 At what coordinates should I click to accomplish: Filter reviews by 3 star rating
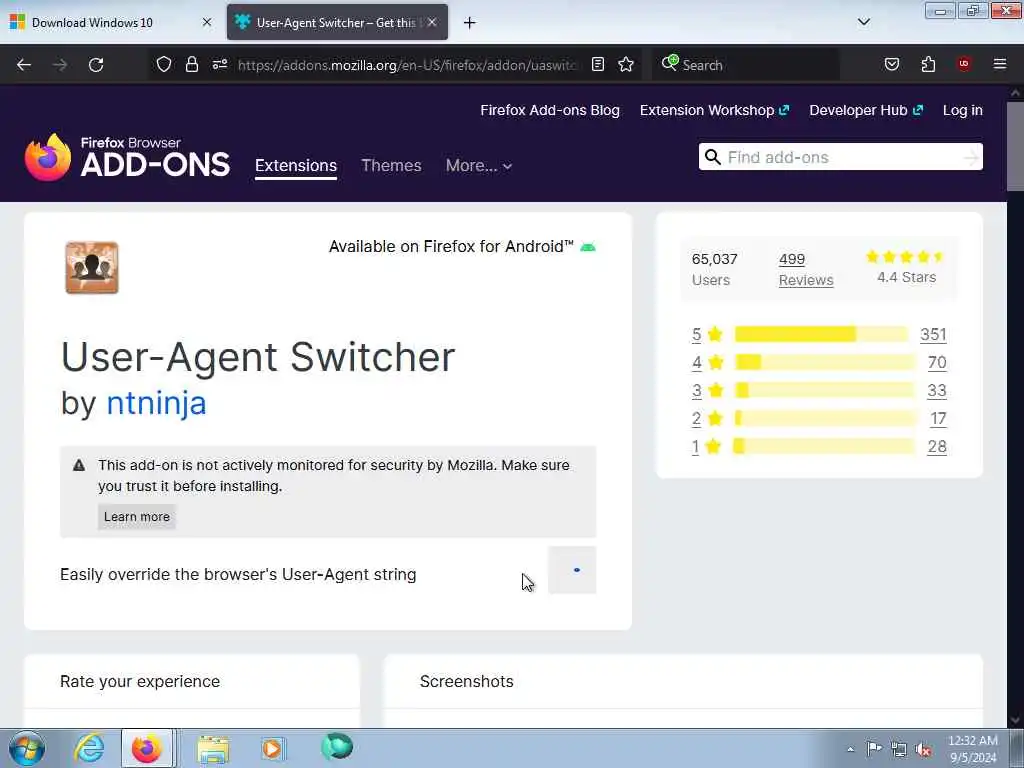coord(707,391)
